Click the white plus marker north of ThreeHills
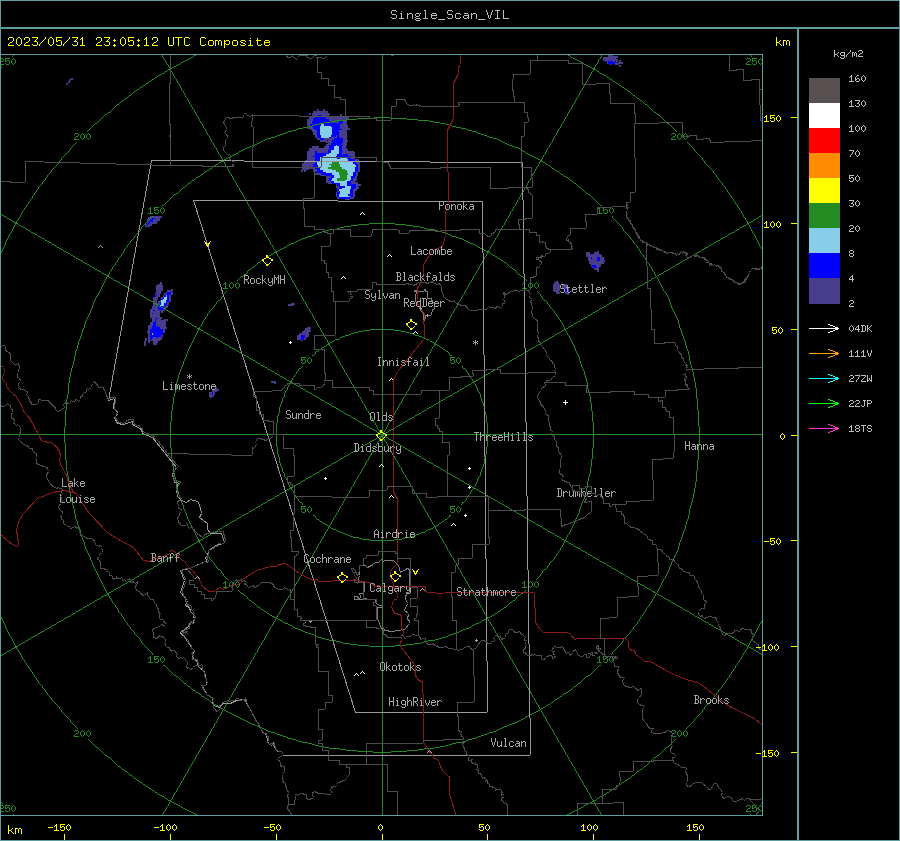900x841 pixels. (565, 402)
